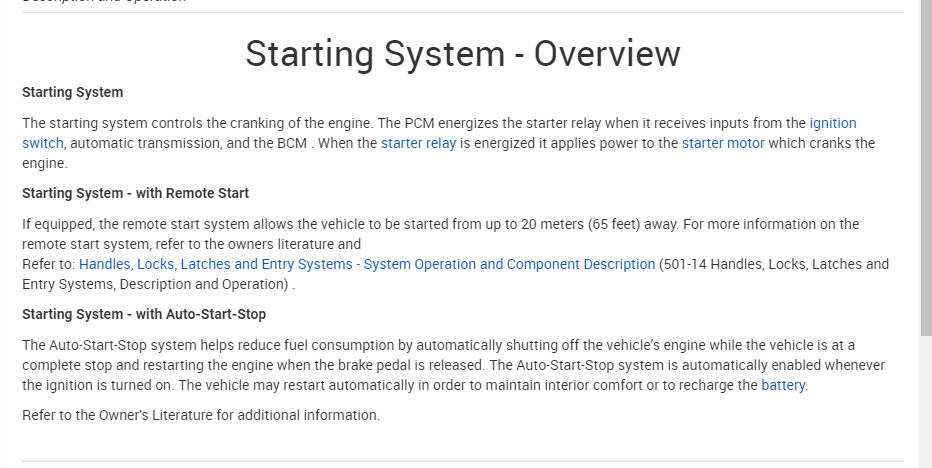Image resolution: width=932 pixels, height=468 pixels.
Task: Click the 'Starting System - Overview' page title
Action: coord(462,54)
